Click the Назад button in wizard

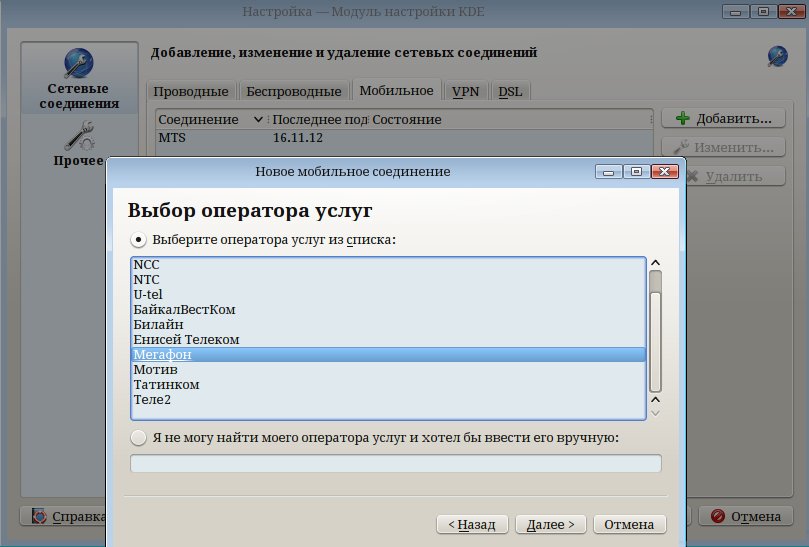point(472,524)
